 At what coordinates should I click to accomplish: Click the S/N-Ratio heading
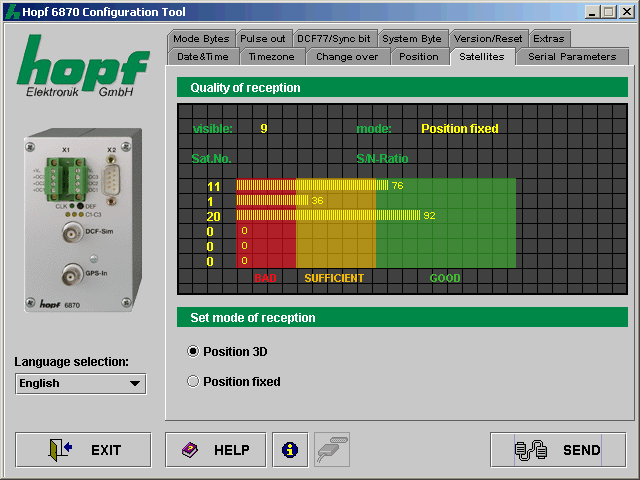coord(382,158)
